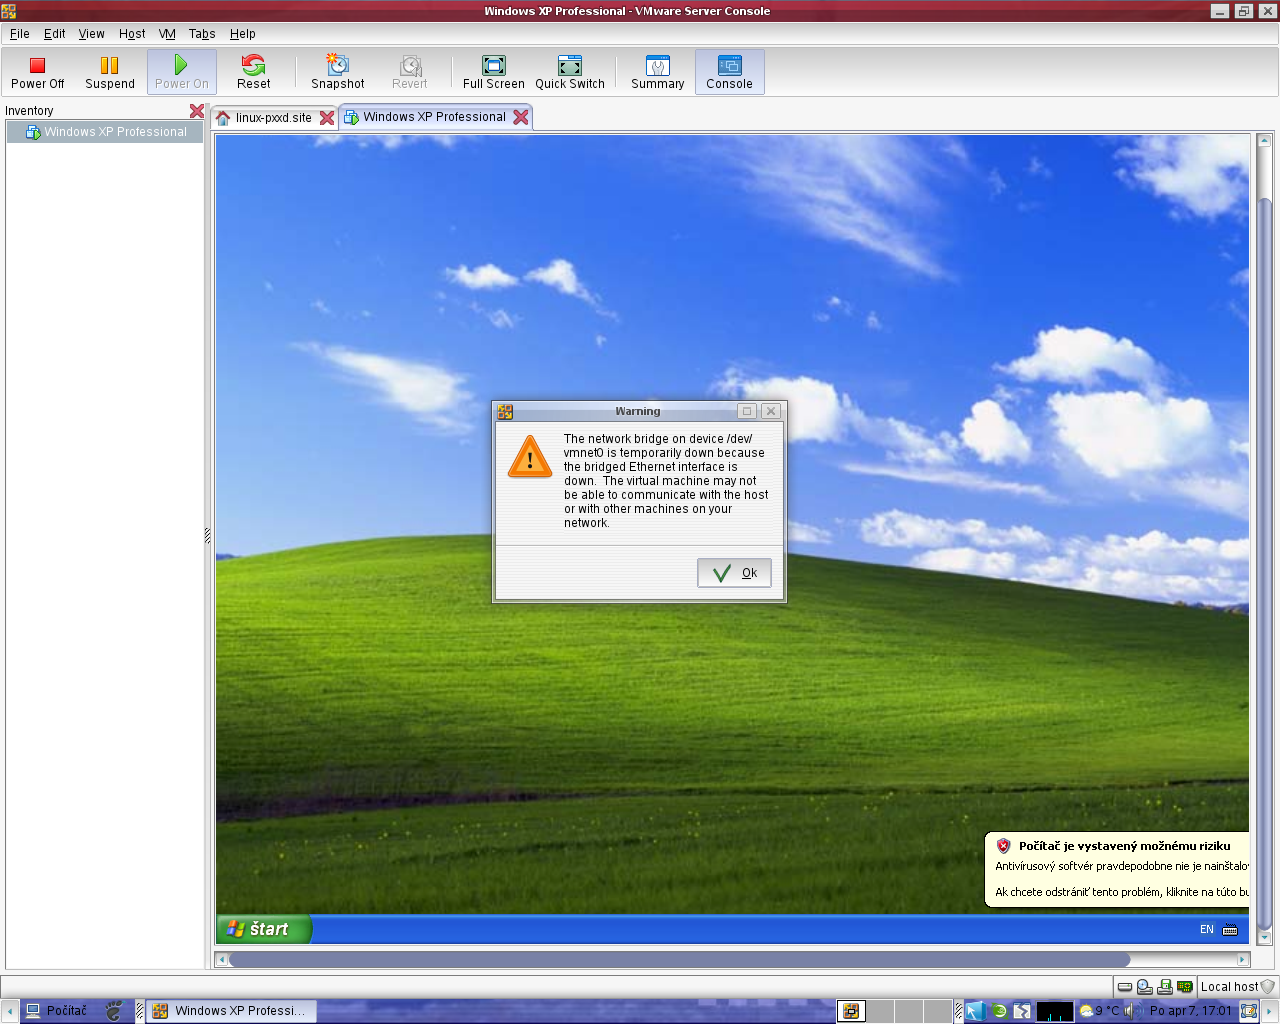Open the Windows XP štart menu
1280x1024 pixels.
[264, 929]
